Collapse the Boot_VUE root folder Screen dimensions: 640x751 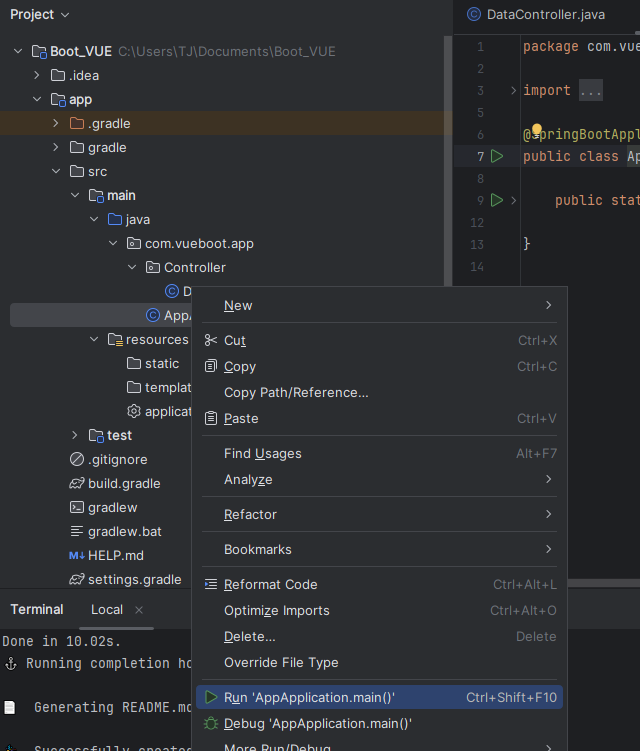(18, 51)
